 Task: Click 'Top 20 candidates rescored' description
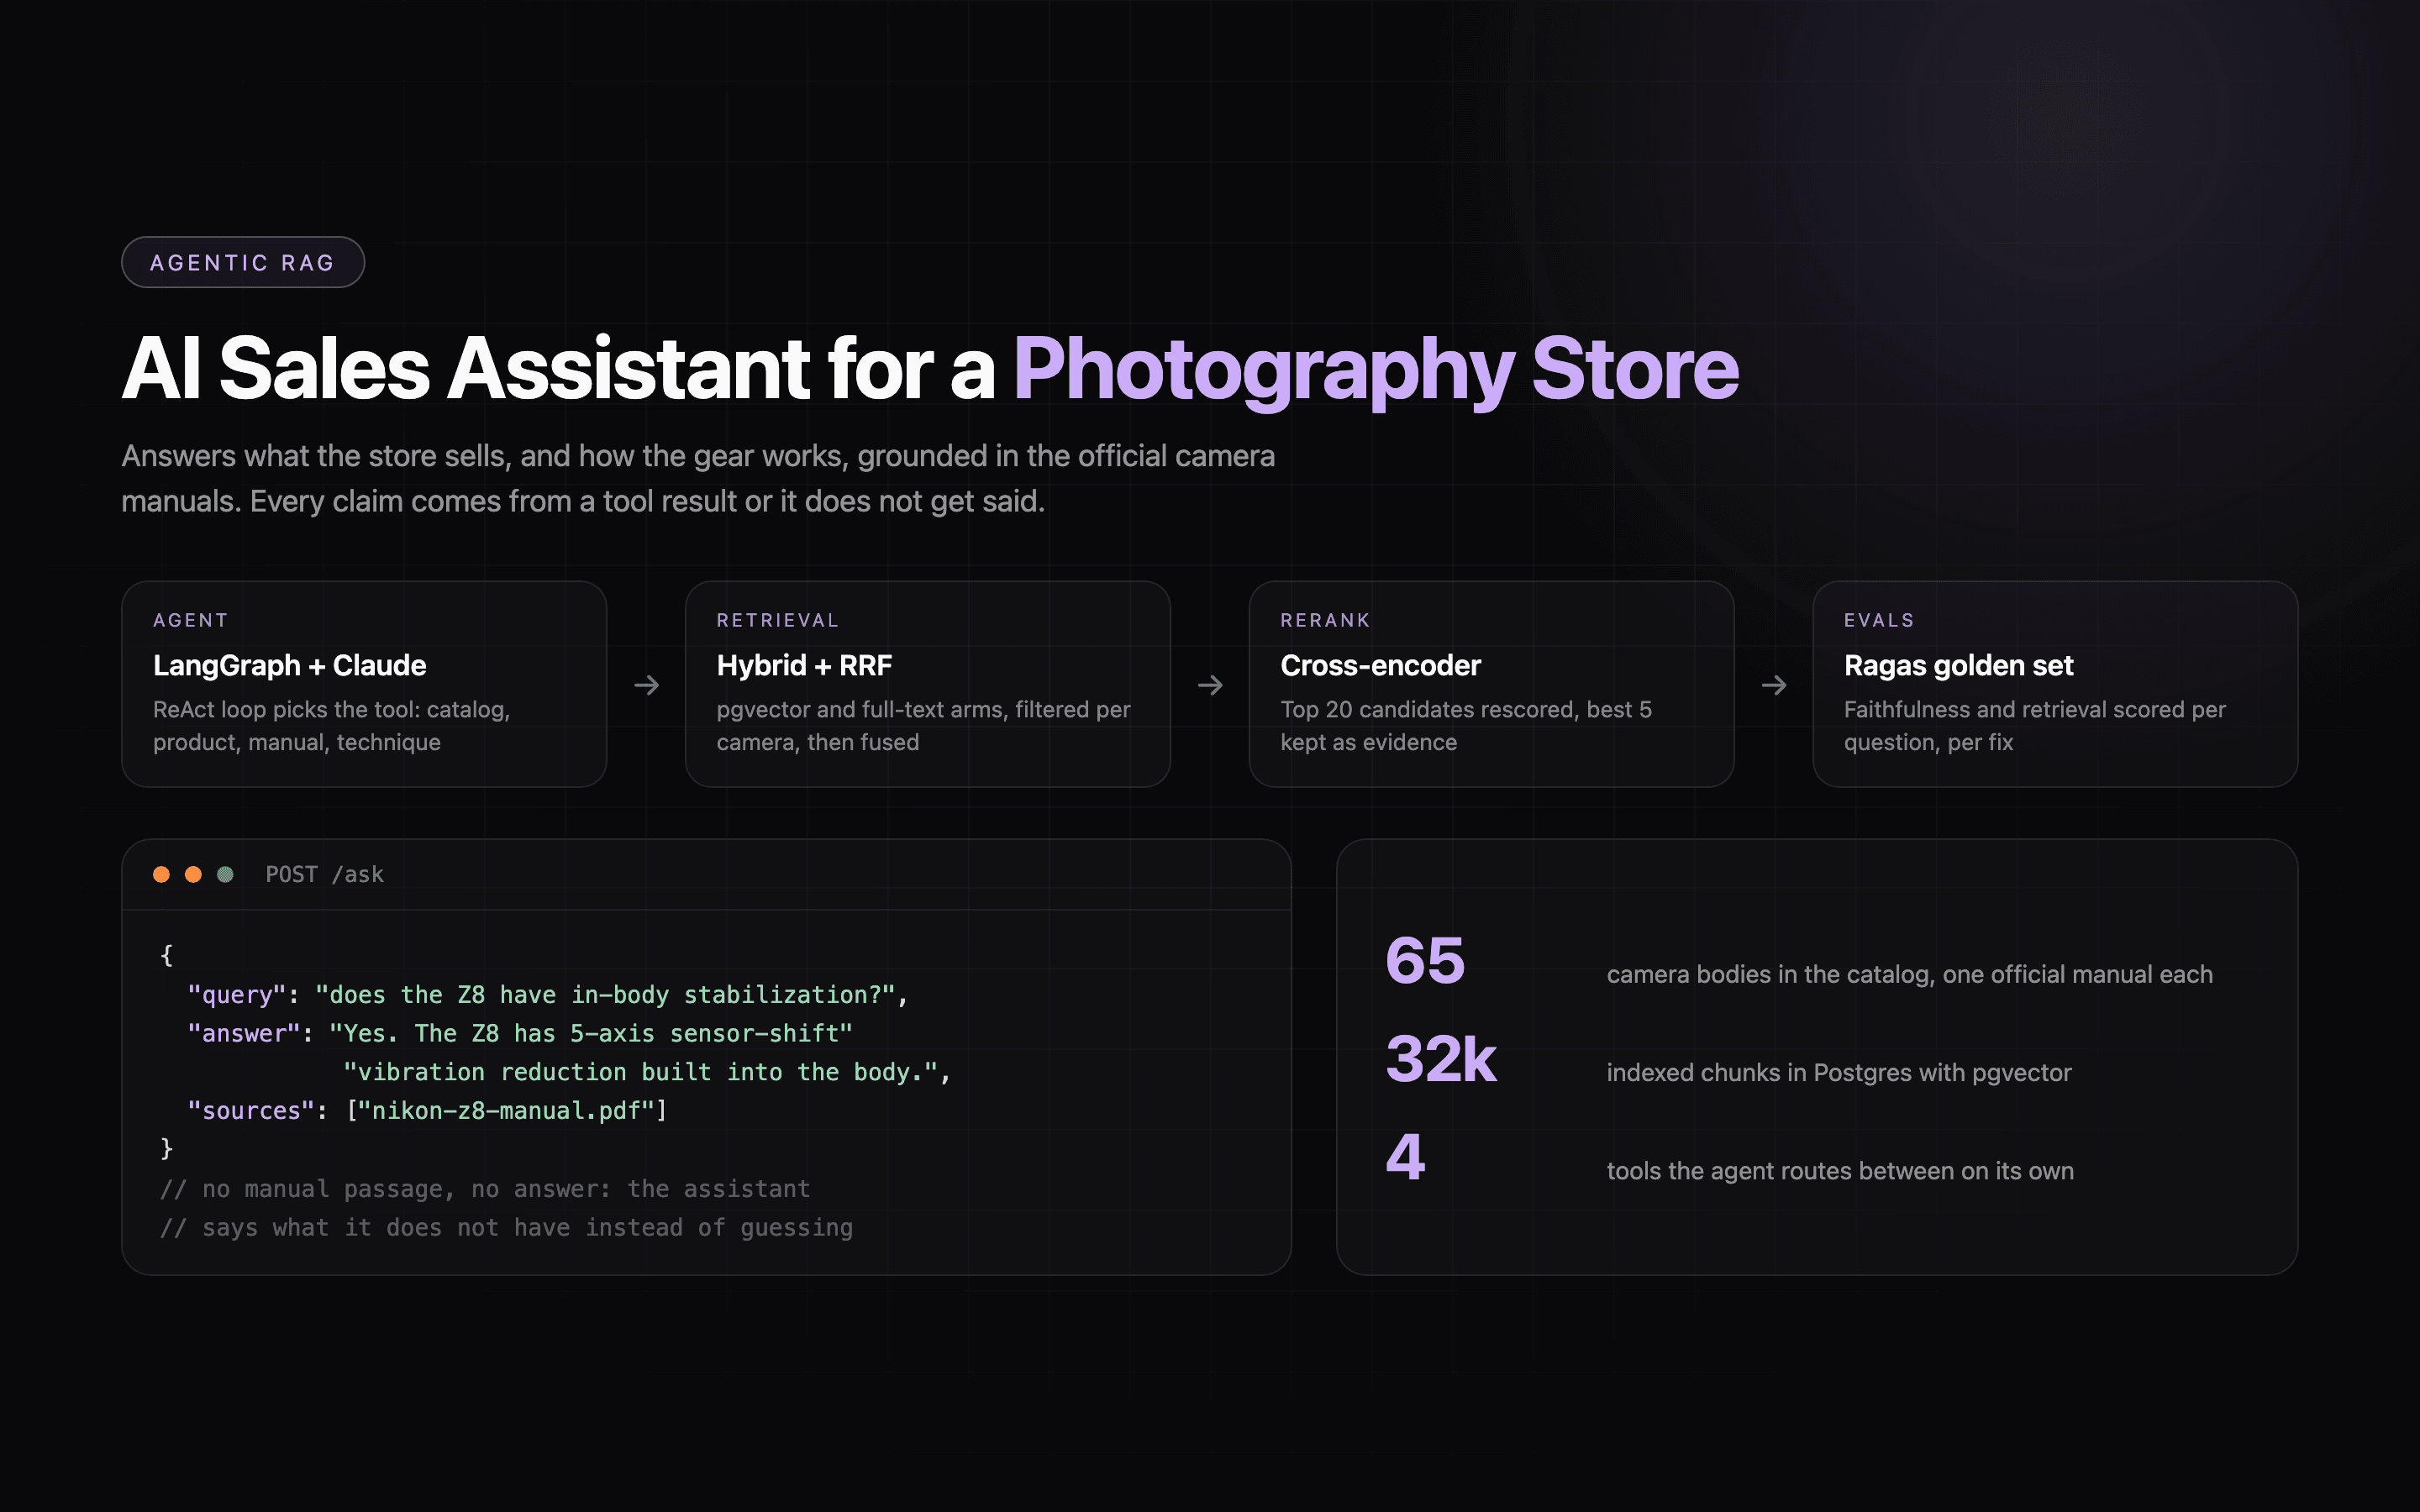coord(1466,725)
